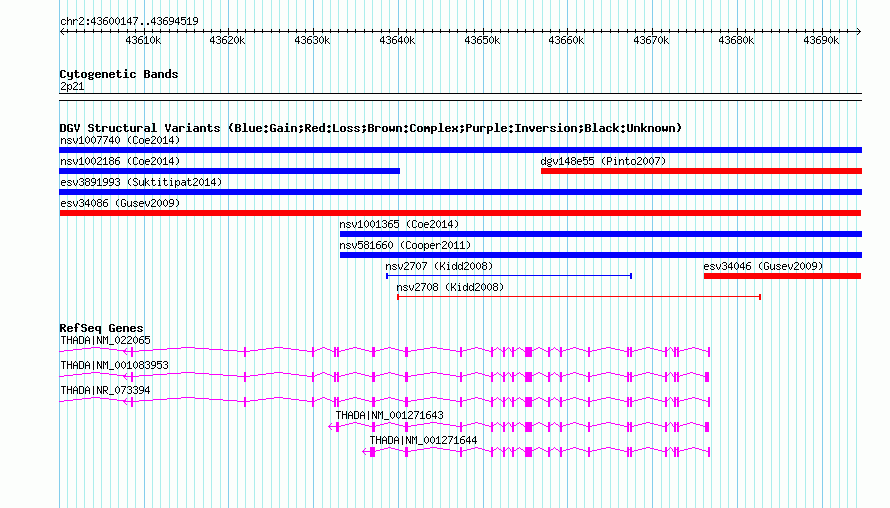Click the ruler's right-pointing arrow end
890x508 pixels.
coord(859,32)
